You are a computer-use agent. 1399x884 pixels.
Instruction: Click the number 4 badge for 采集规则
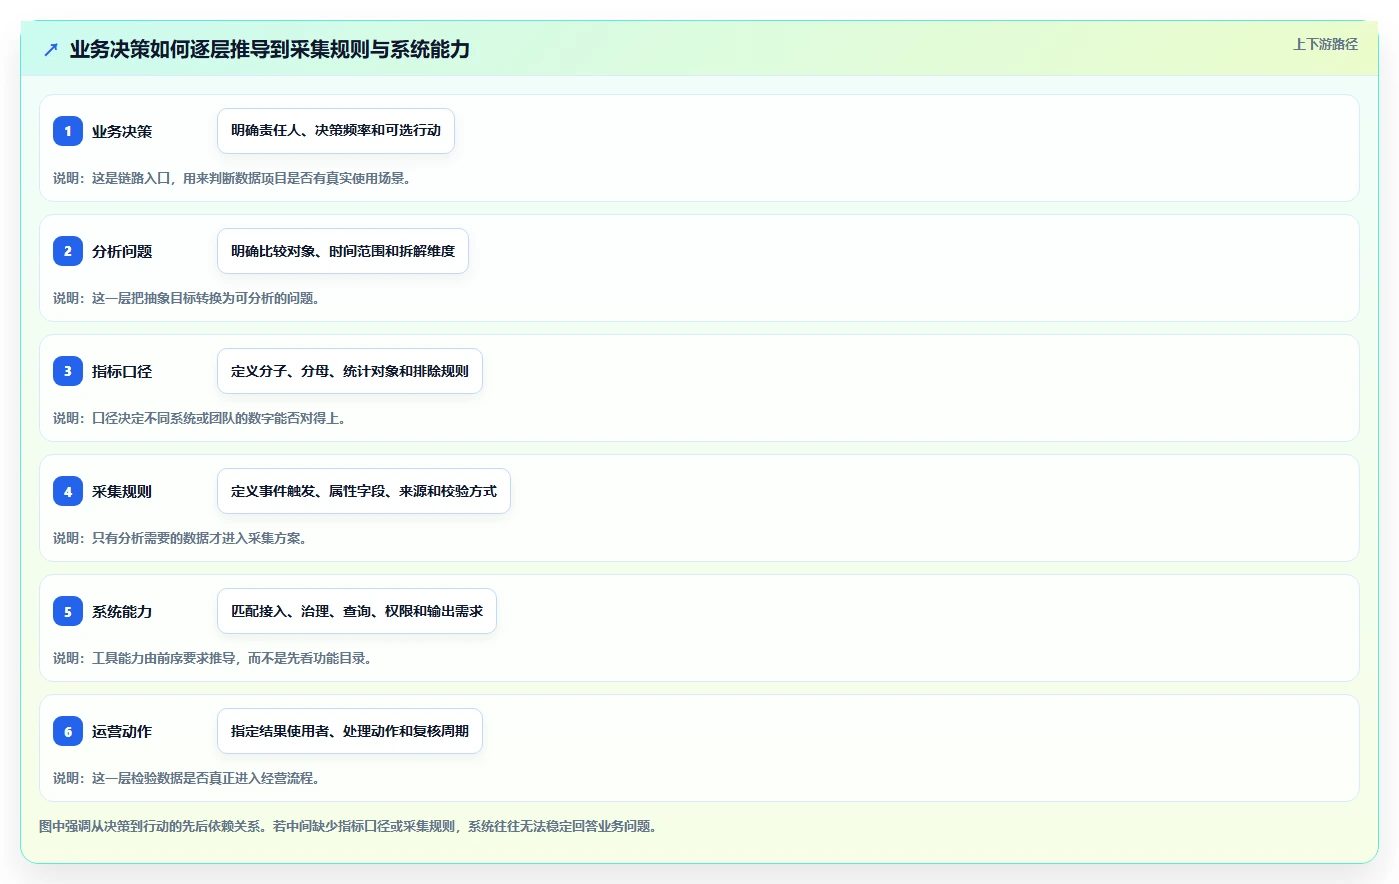coord(68,491)
